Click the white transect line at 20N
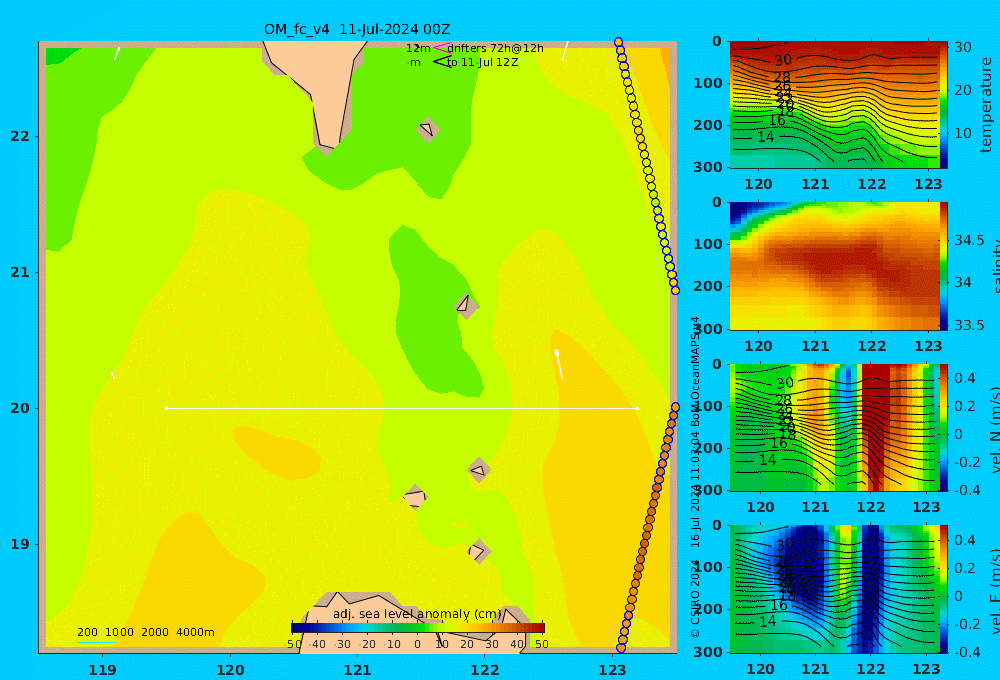Image resolution: width=1000 pixels, height=680 pixels. [x=402, y=408]
